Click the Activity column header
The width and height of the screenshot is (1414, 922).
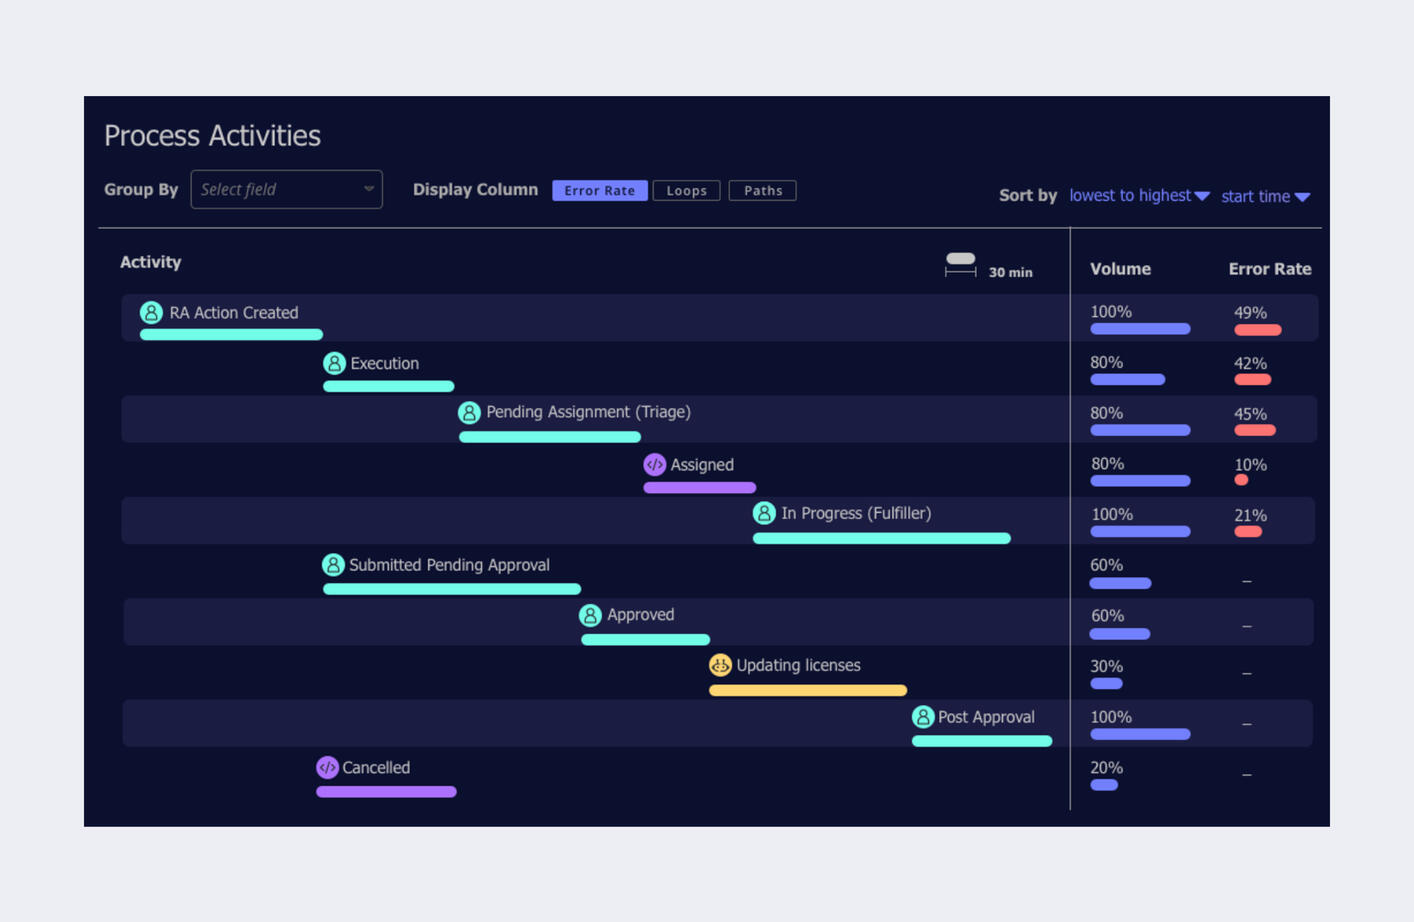[150, 262]
